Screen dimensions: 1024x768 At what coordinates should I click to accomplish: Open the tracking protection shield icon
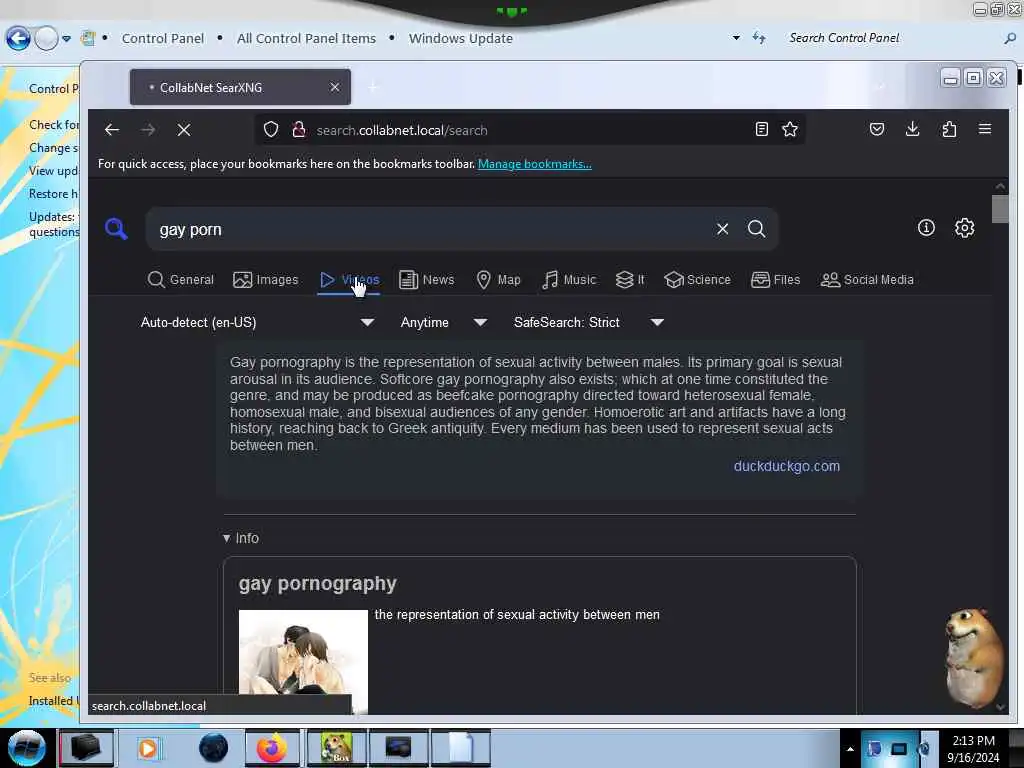(271, 130)
